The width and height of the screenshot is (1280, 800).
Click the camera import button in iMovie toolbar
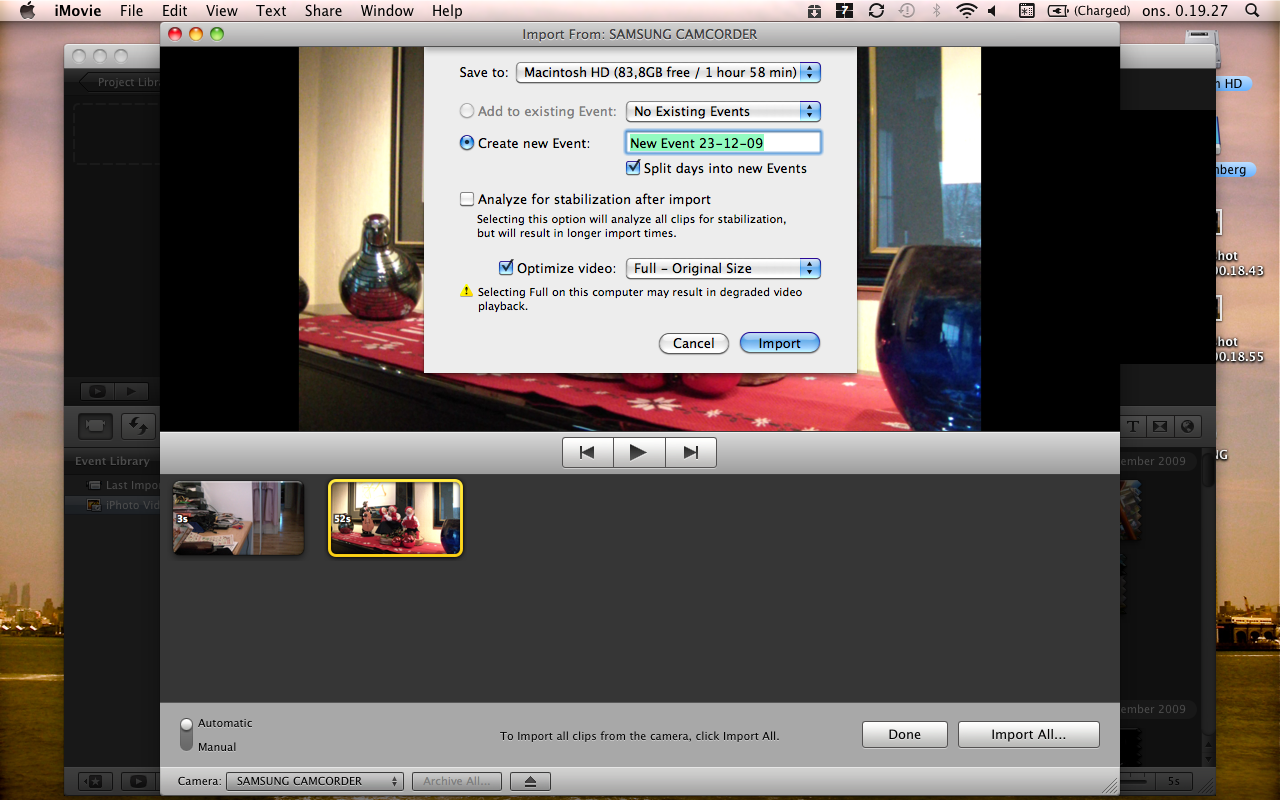pos(95,426)
